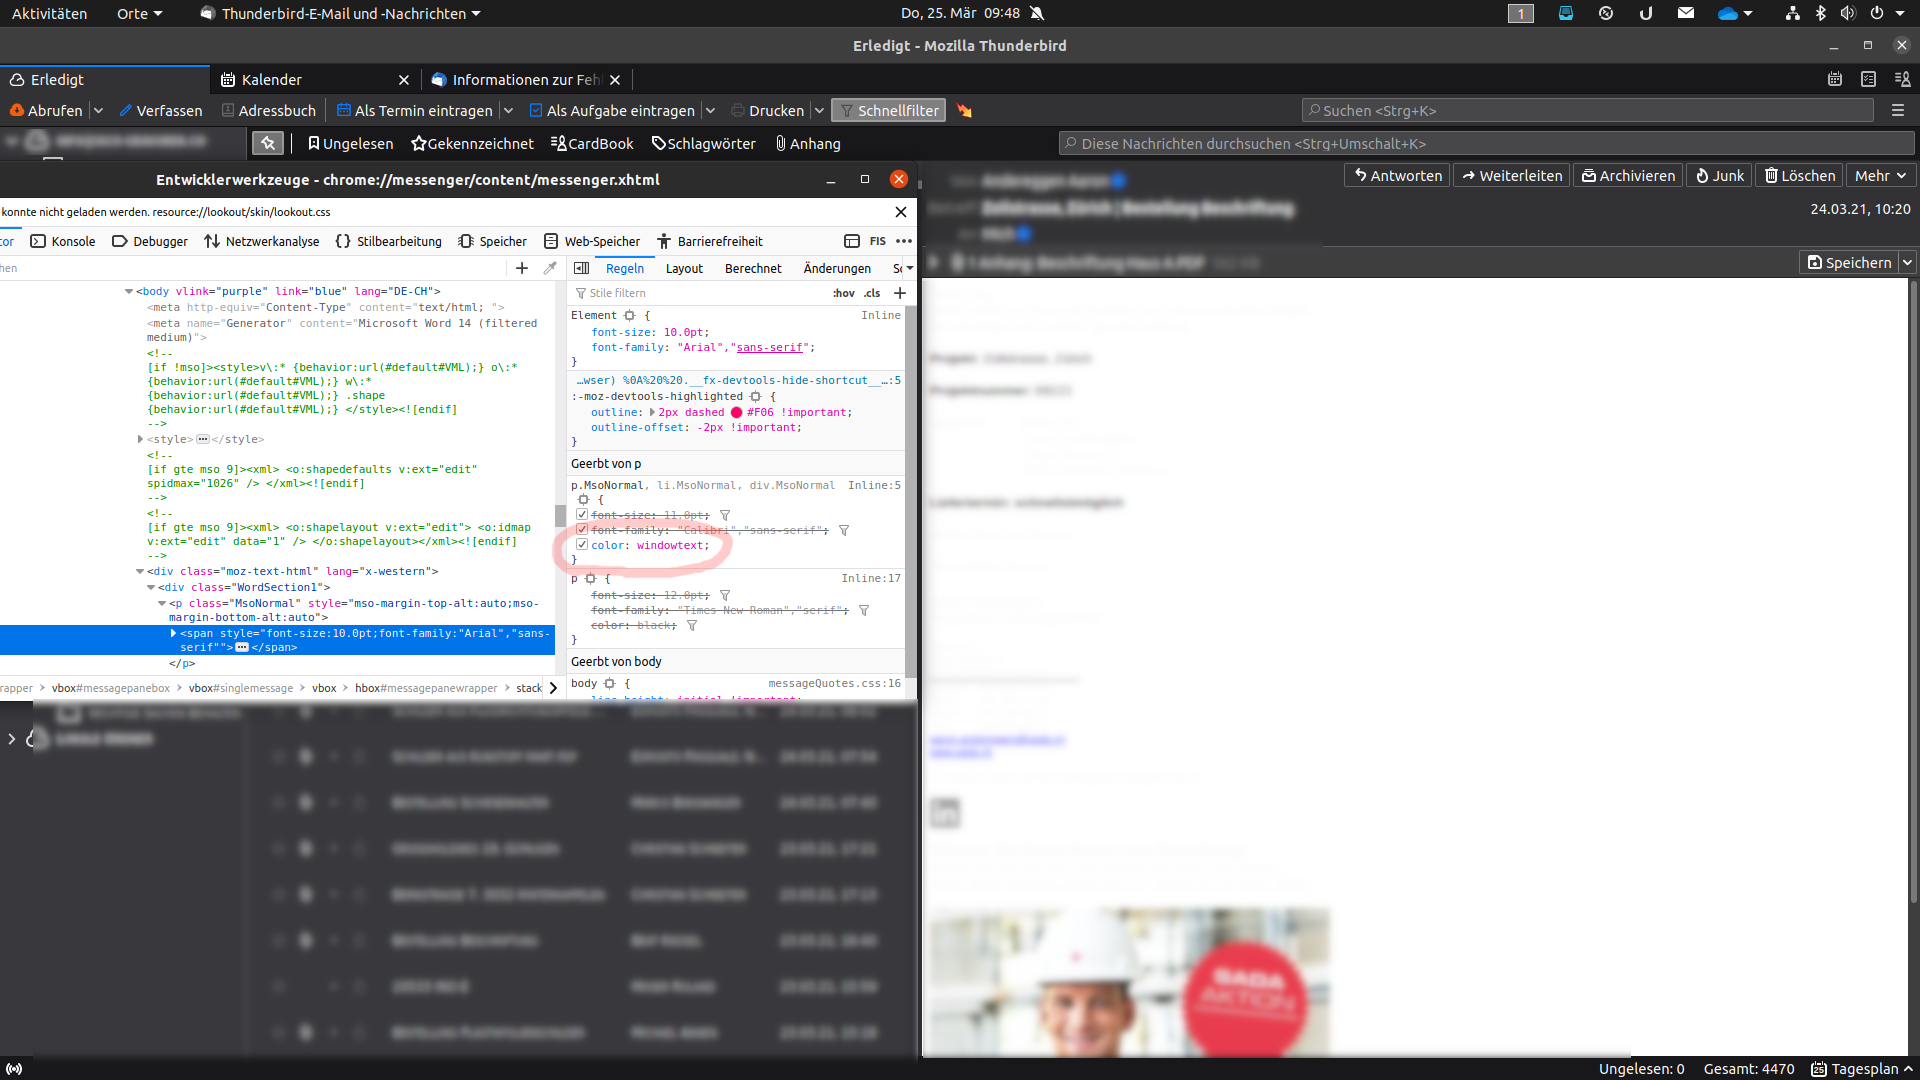1920x1080 pixels.
Task: Click the responsive frame selector icon
Action: pyautogui.click(x=852, y=241)
